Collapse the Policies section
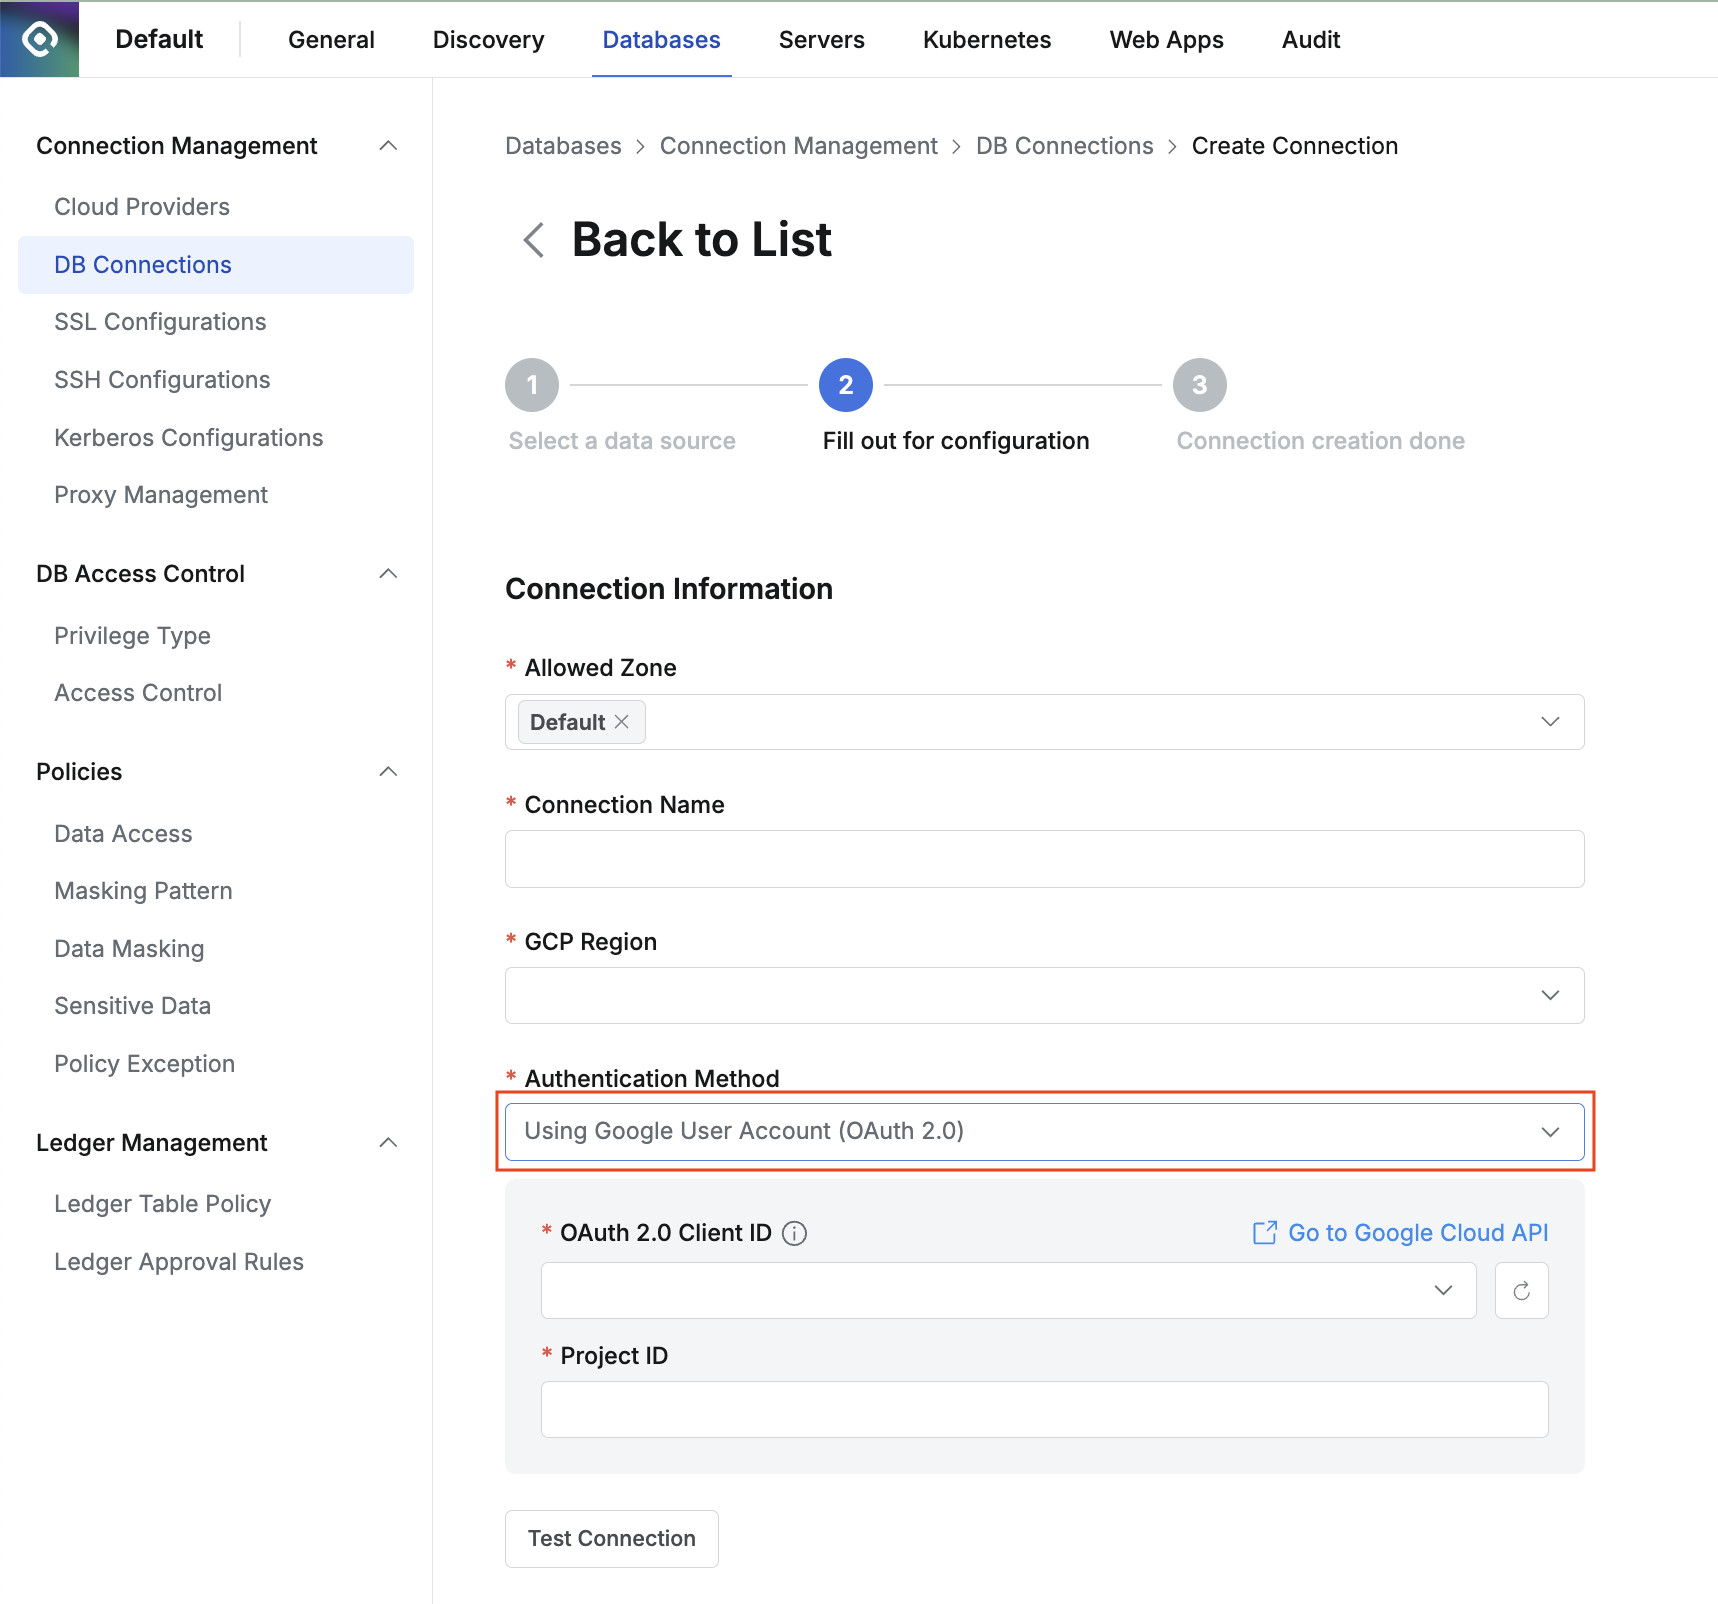Viewport: 1718px width, 1604px height. [389, 771]
